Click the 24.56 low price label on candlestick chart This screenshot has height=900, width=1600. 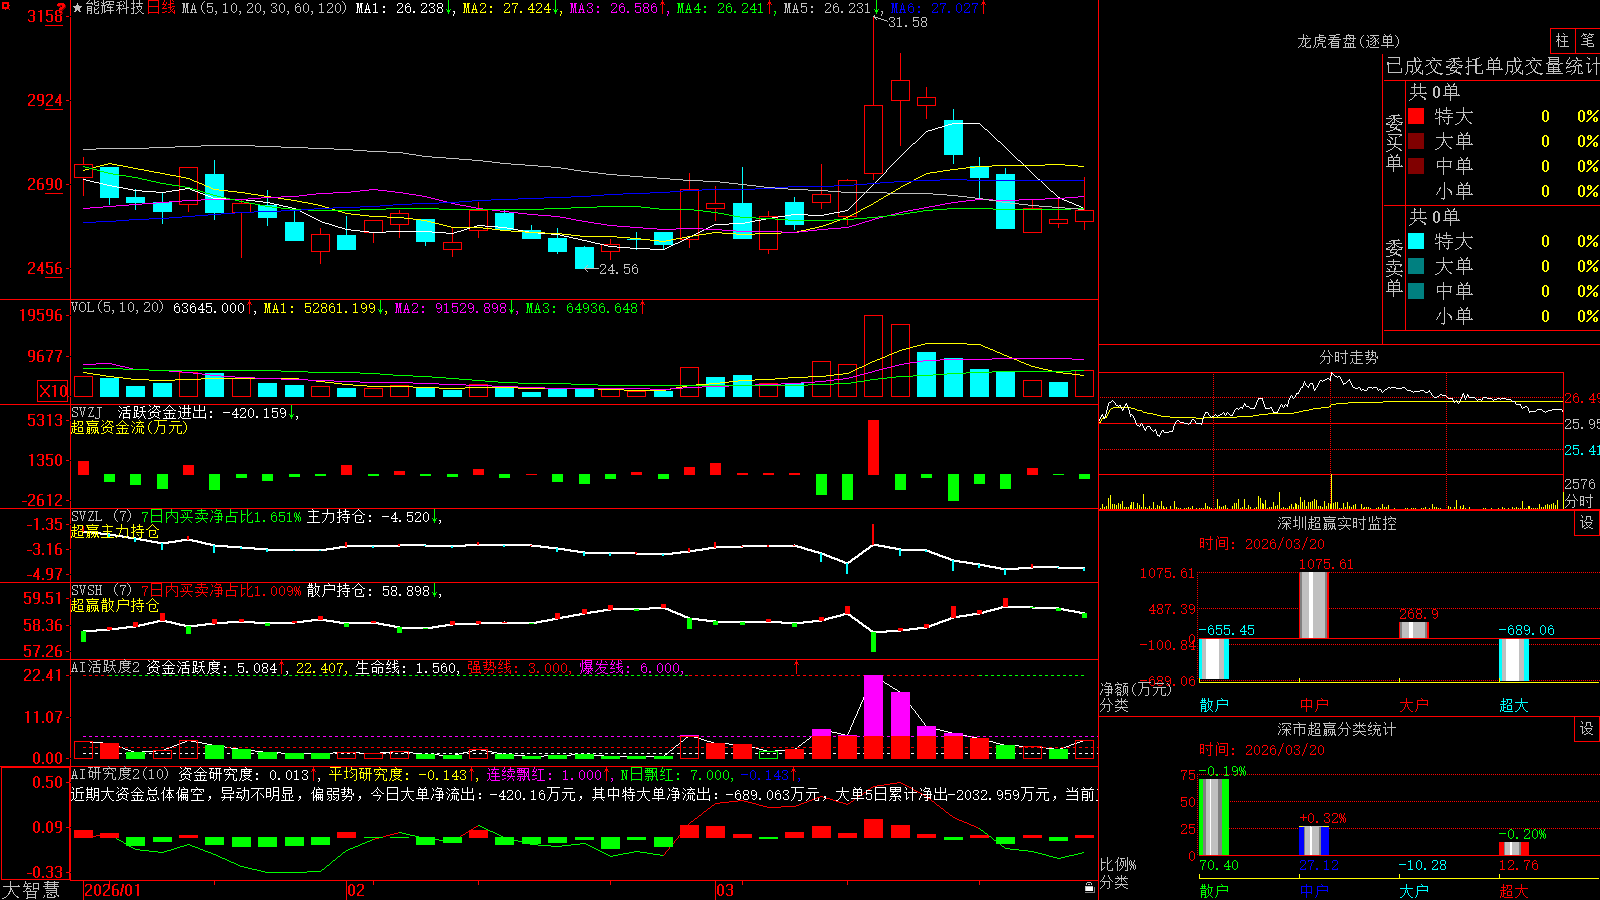click(619, 269)
